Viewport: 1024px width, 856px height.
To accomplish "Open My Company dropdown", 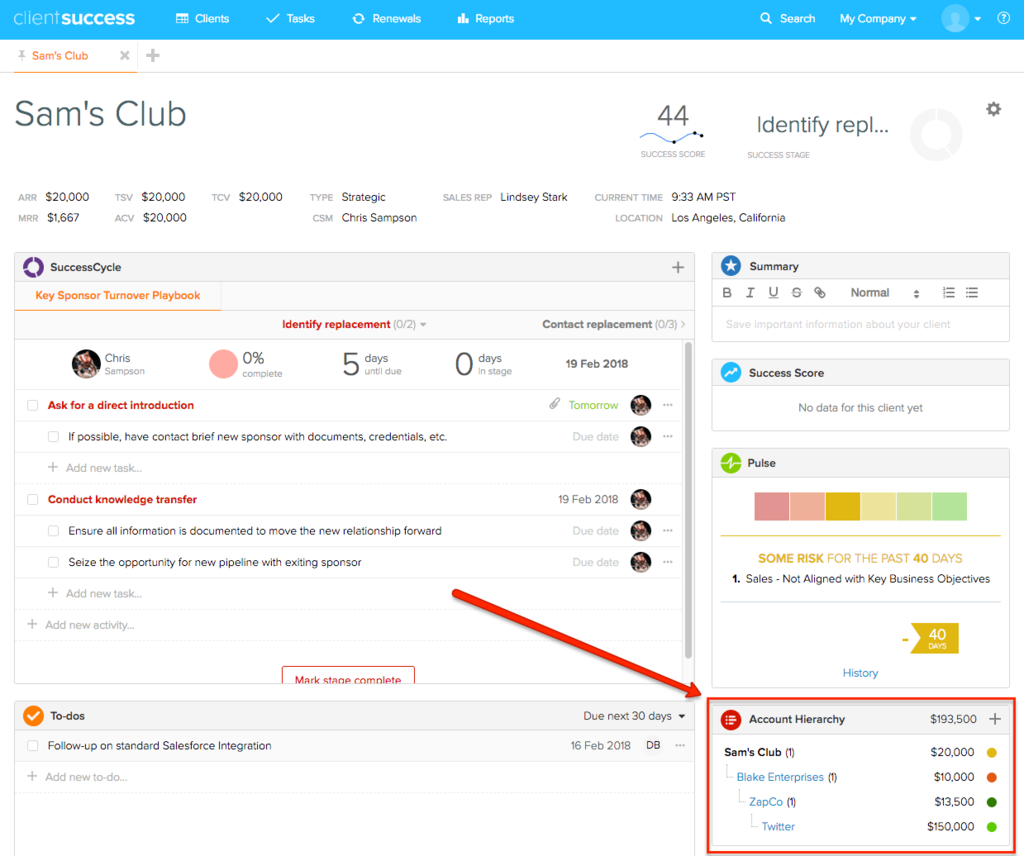I will click(878, 18).
